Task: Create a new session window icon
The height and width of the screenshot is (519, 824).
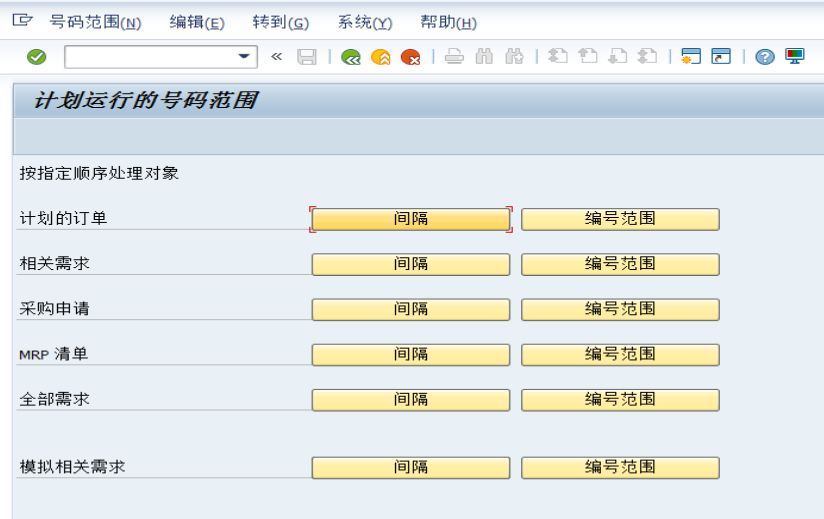Action: coord(691,56)
